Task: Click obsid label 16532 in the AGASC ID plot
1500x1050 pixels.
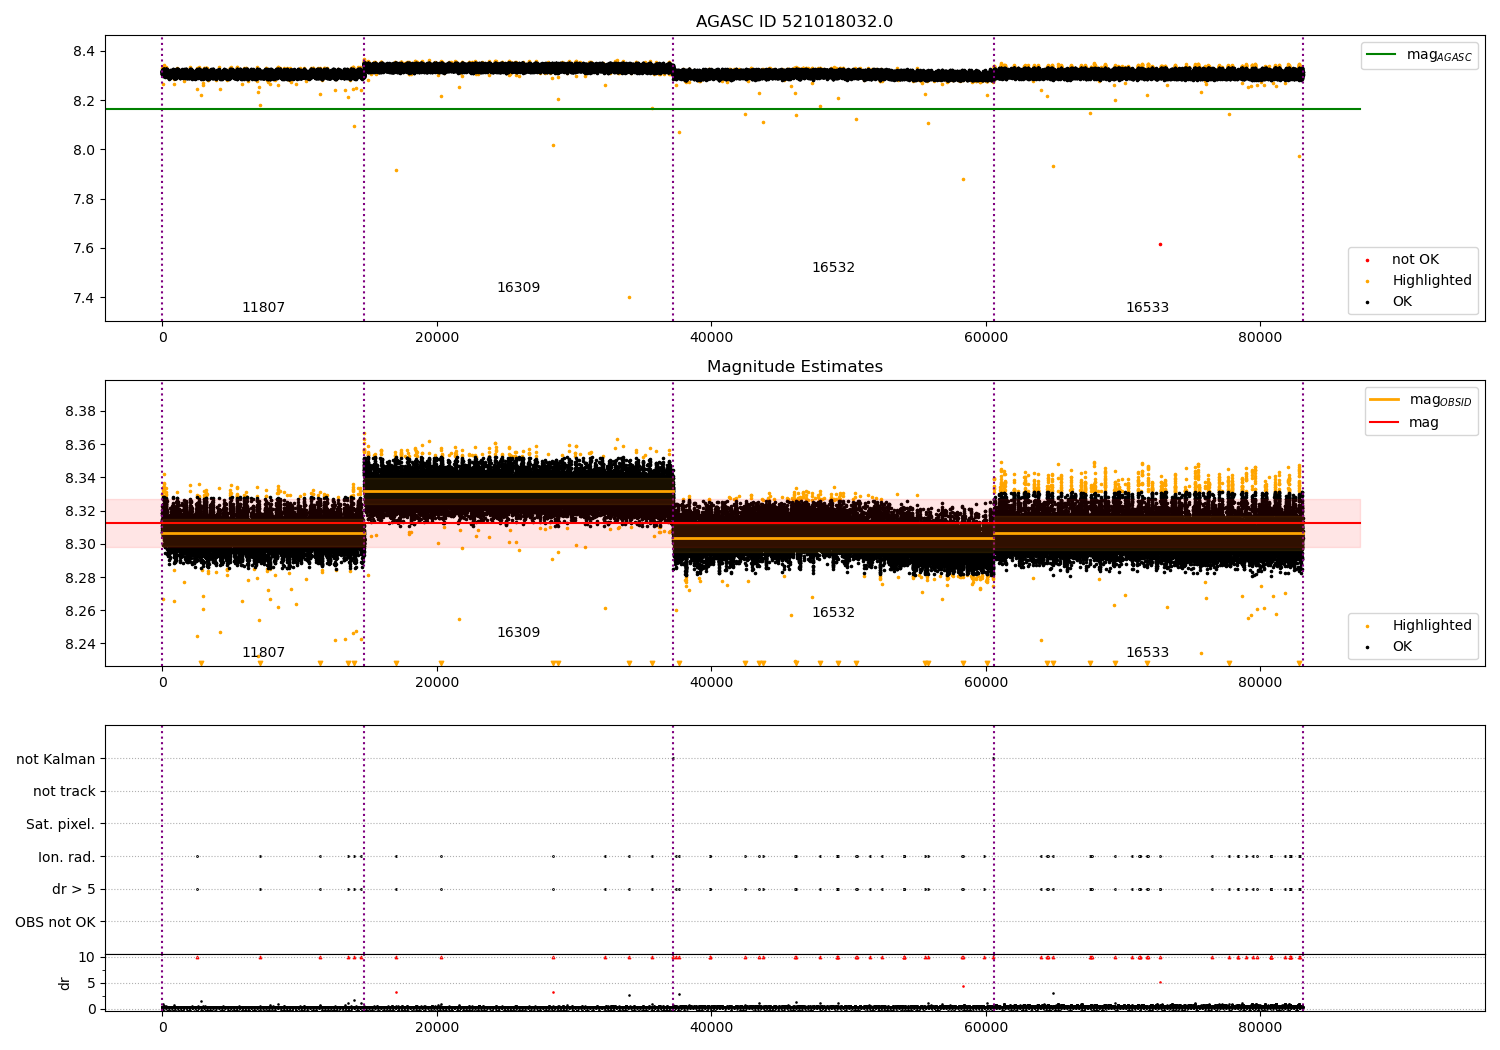Action: (x=833, y=268)
